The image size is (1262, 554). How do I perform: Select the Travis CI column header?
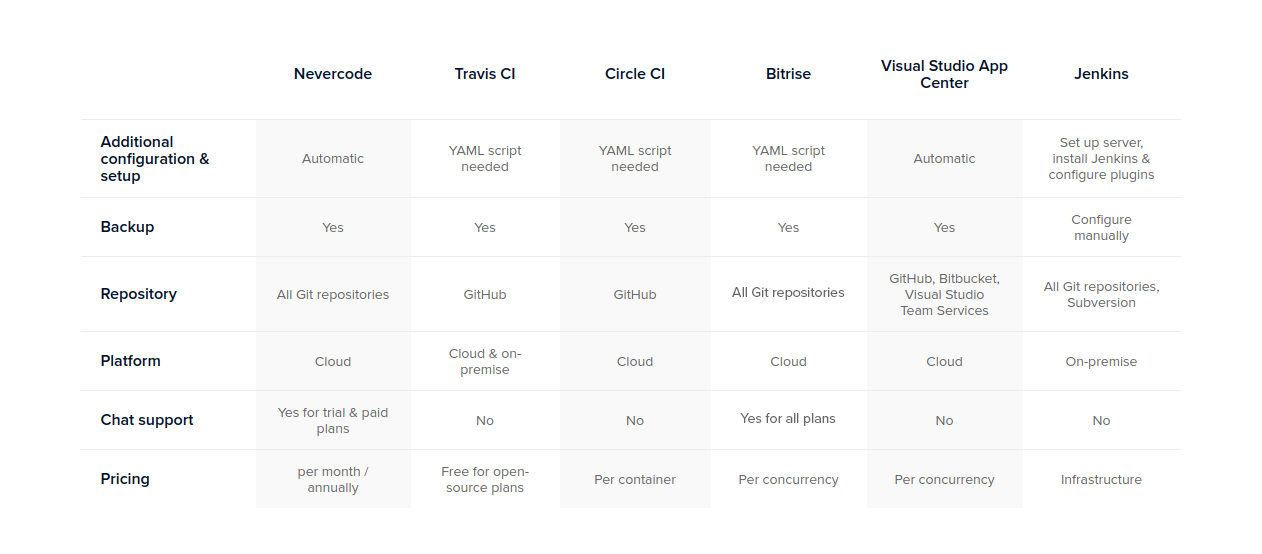tap(485, 74)
